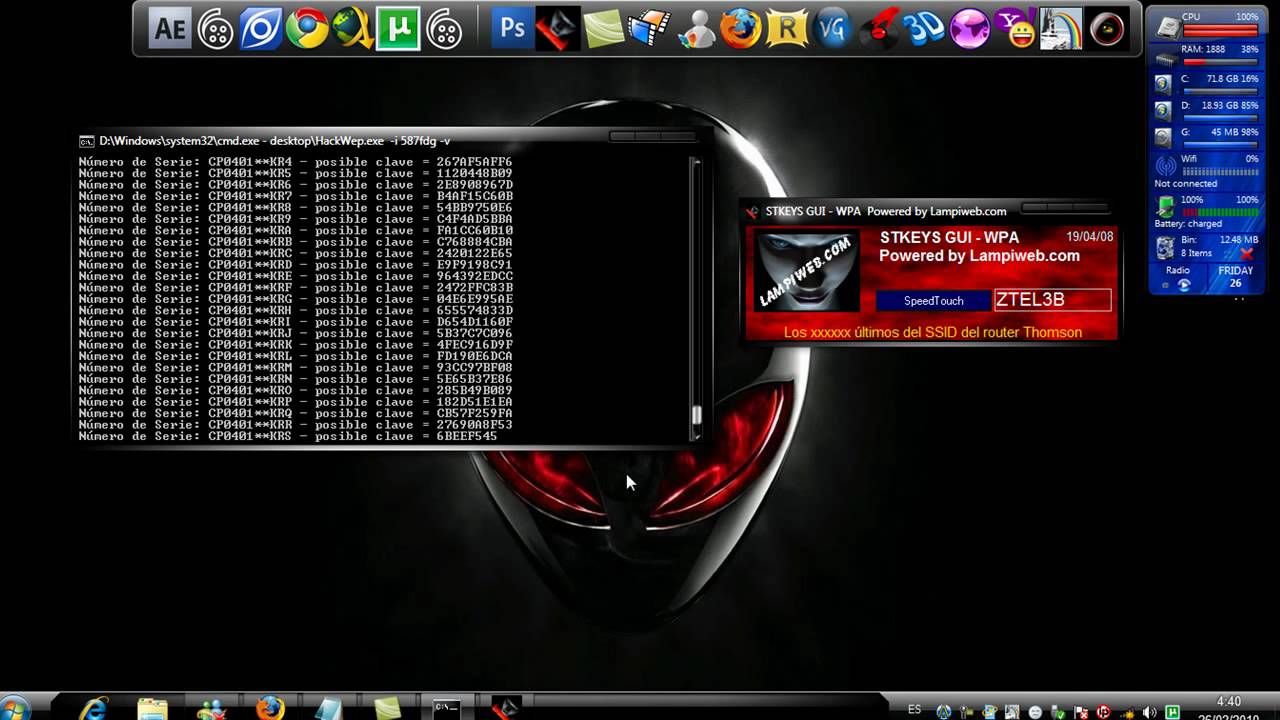
Task: Click the ZTEL3B SSID input field
Action: coord(1052,300)
